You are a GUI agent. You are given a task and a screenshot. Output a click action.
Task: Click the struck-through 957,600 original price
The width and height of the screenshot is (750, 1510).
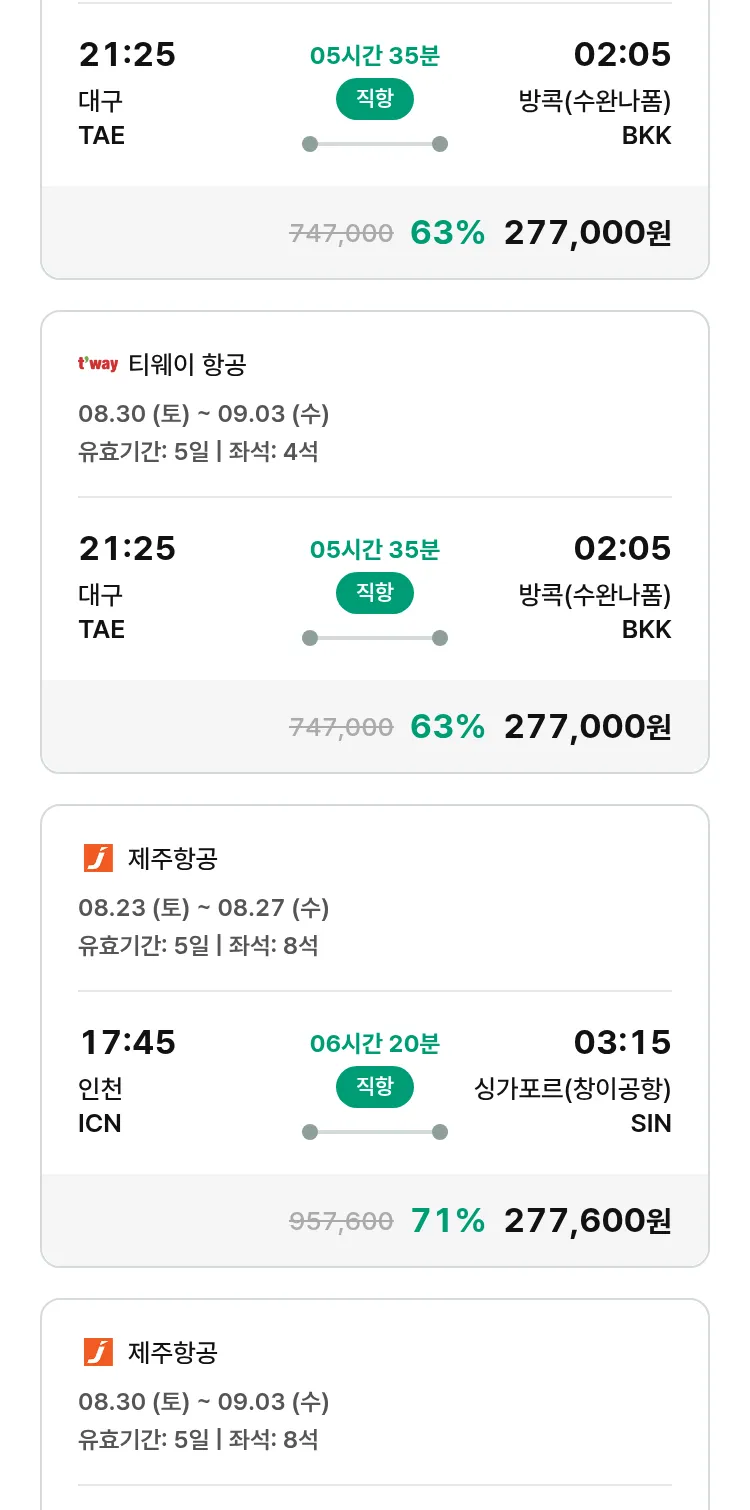[x=341, y=1221]
